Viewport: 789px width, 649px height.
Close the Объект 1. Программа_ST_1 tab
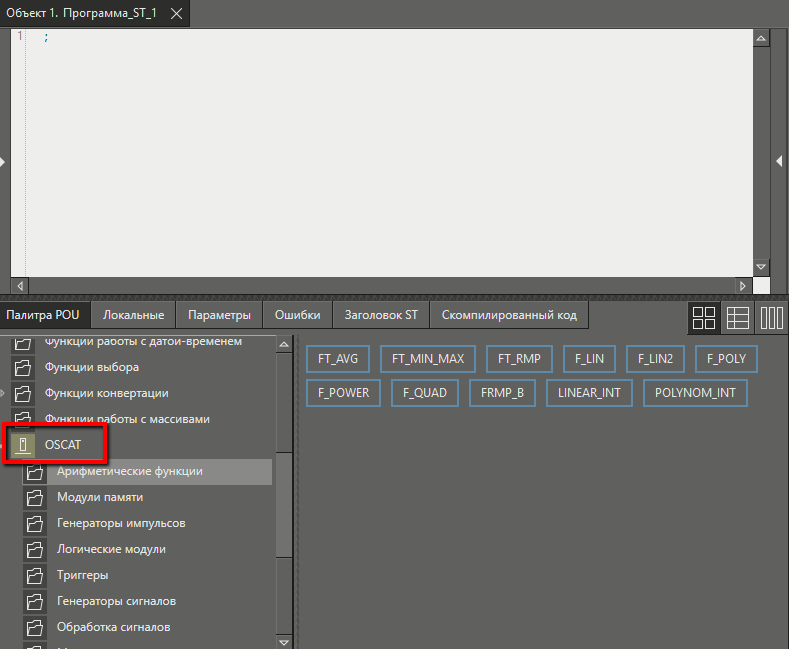click(x=176, y=14)
